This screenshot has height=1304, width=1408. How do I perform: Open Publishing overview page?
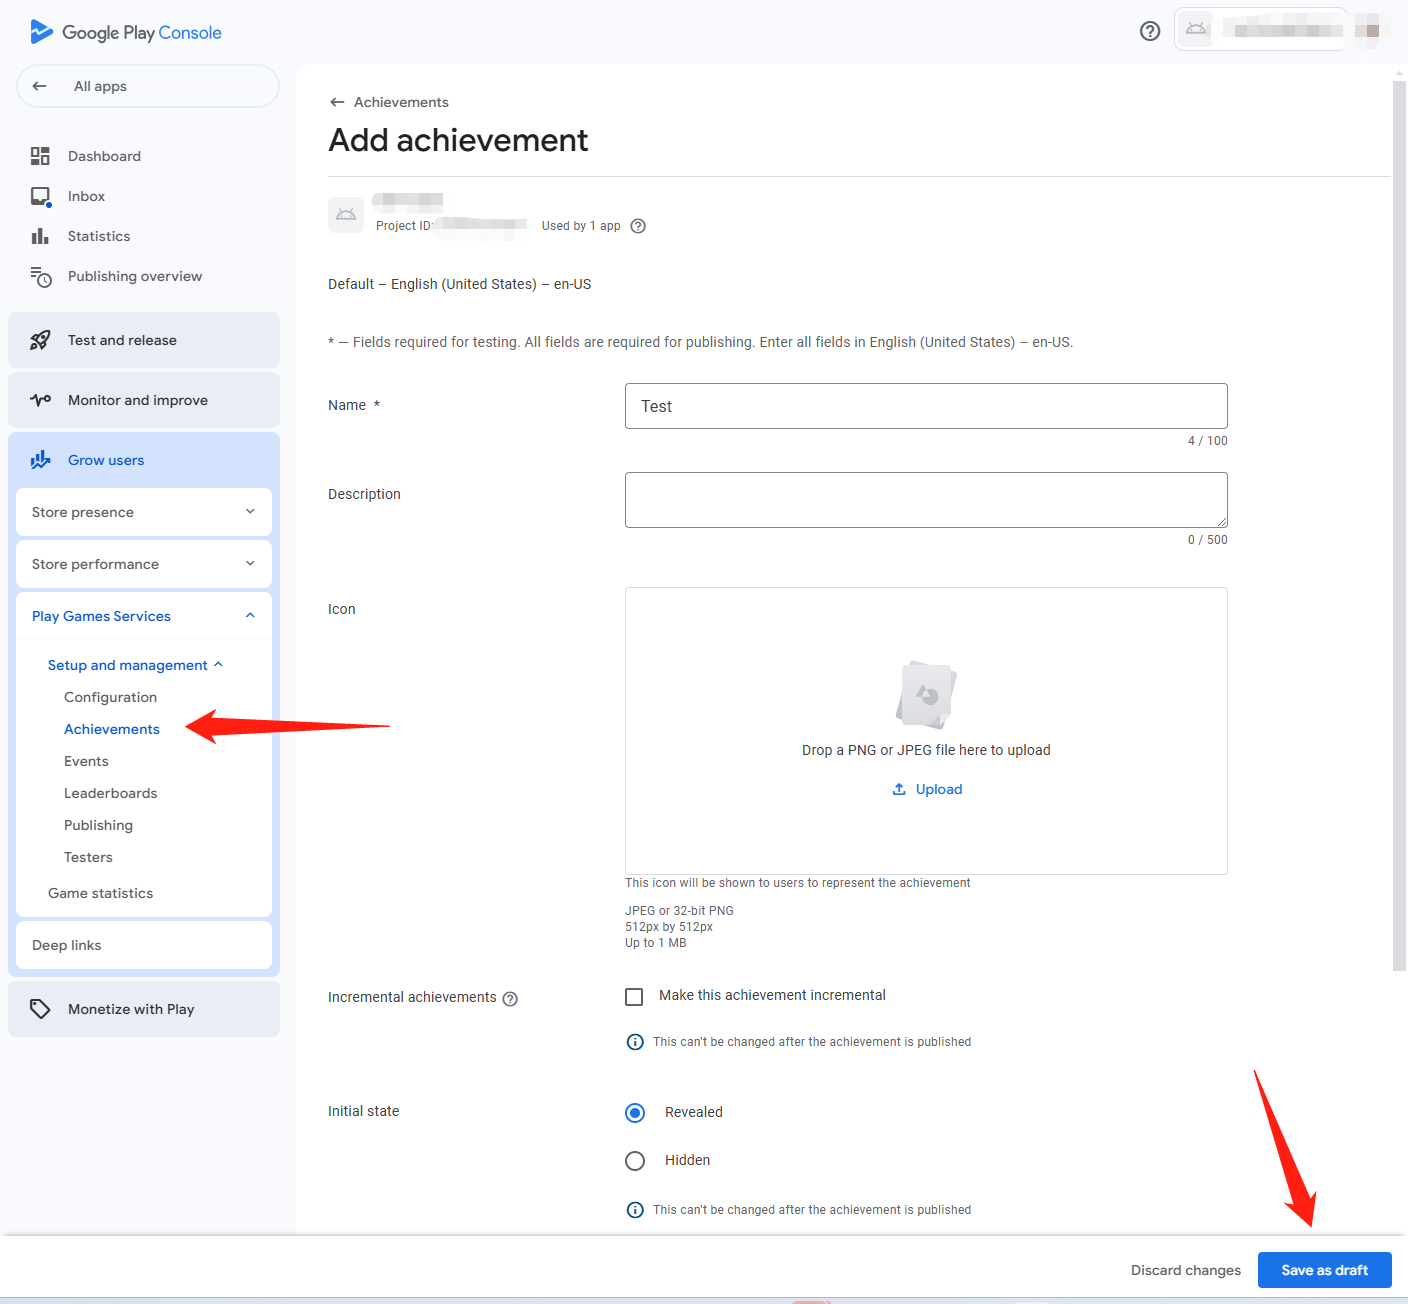[134, 276]
